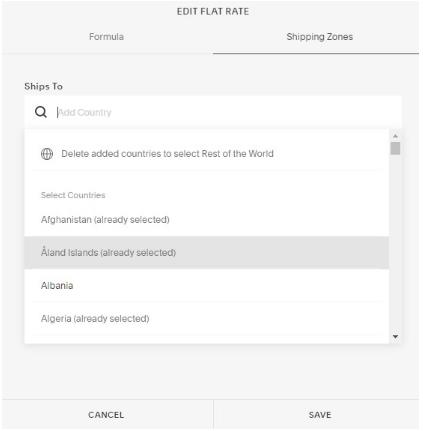The image size is (423, 431).
Task: Save the flat rate changes
Action: [320, 415]
